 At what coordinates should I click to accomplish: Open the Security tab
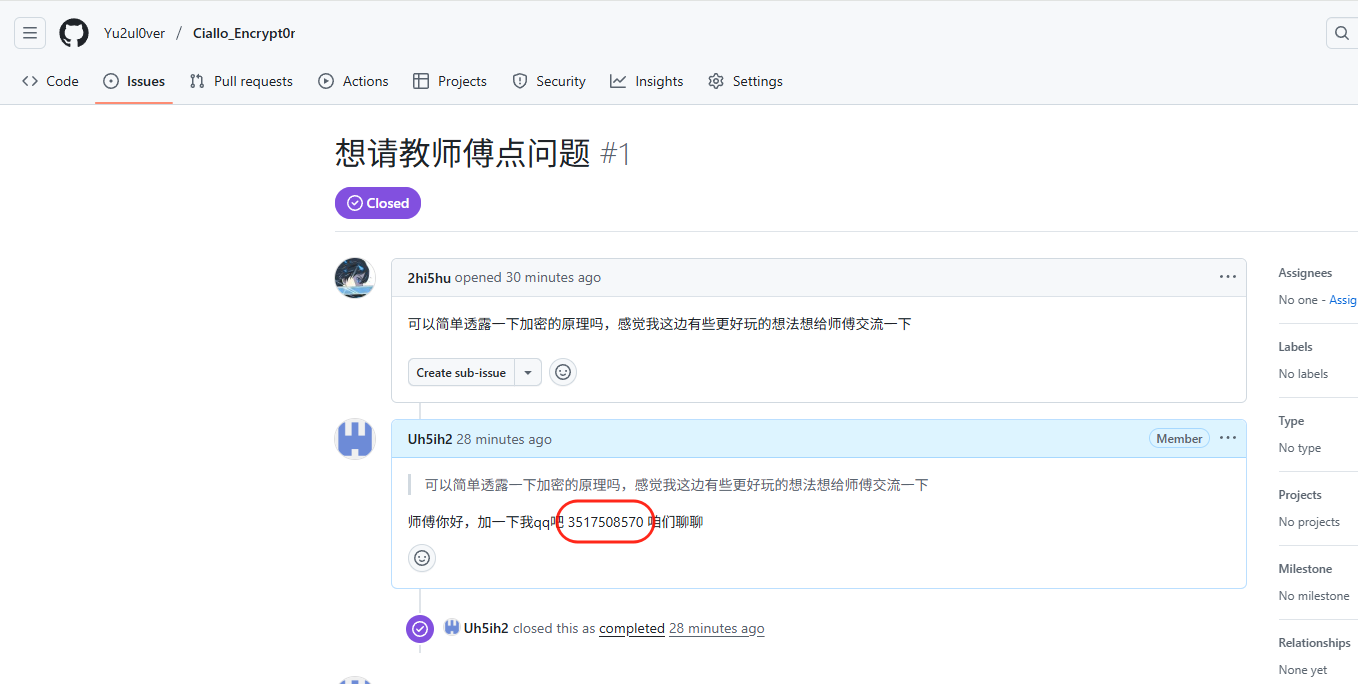549,81
